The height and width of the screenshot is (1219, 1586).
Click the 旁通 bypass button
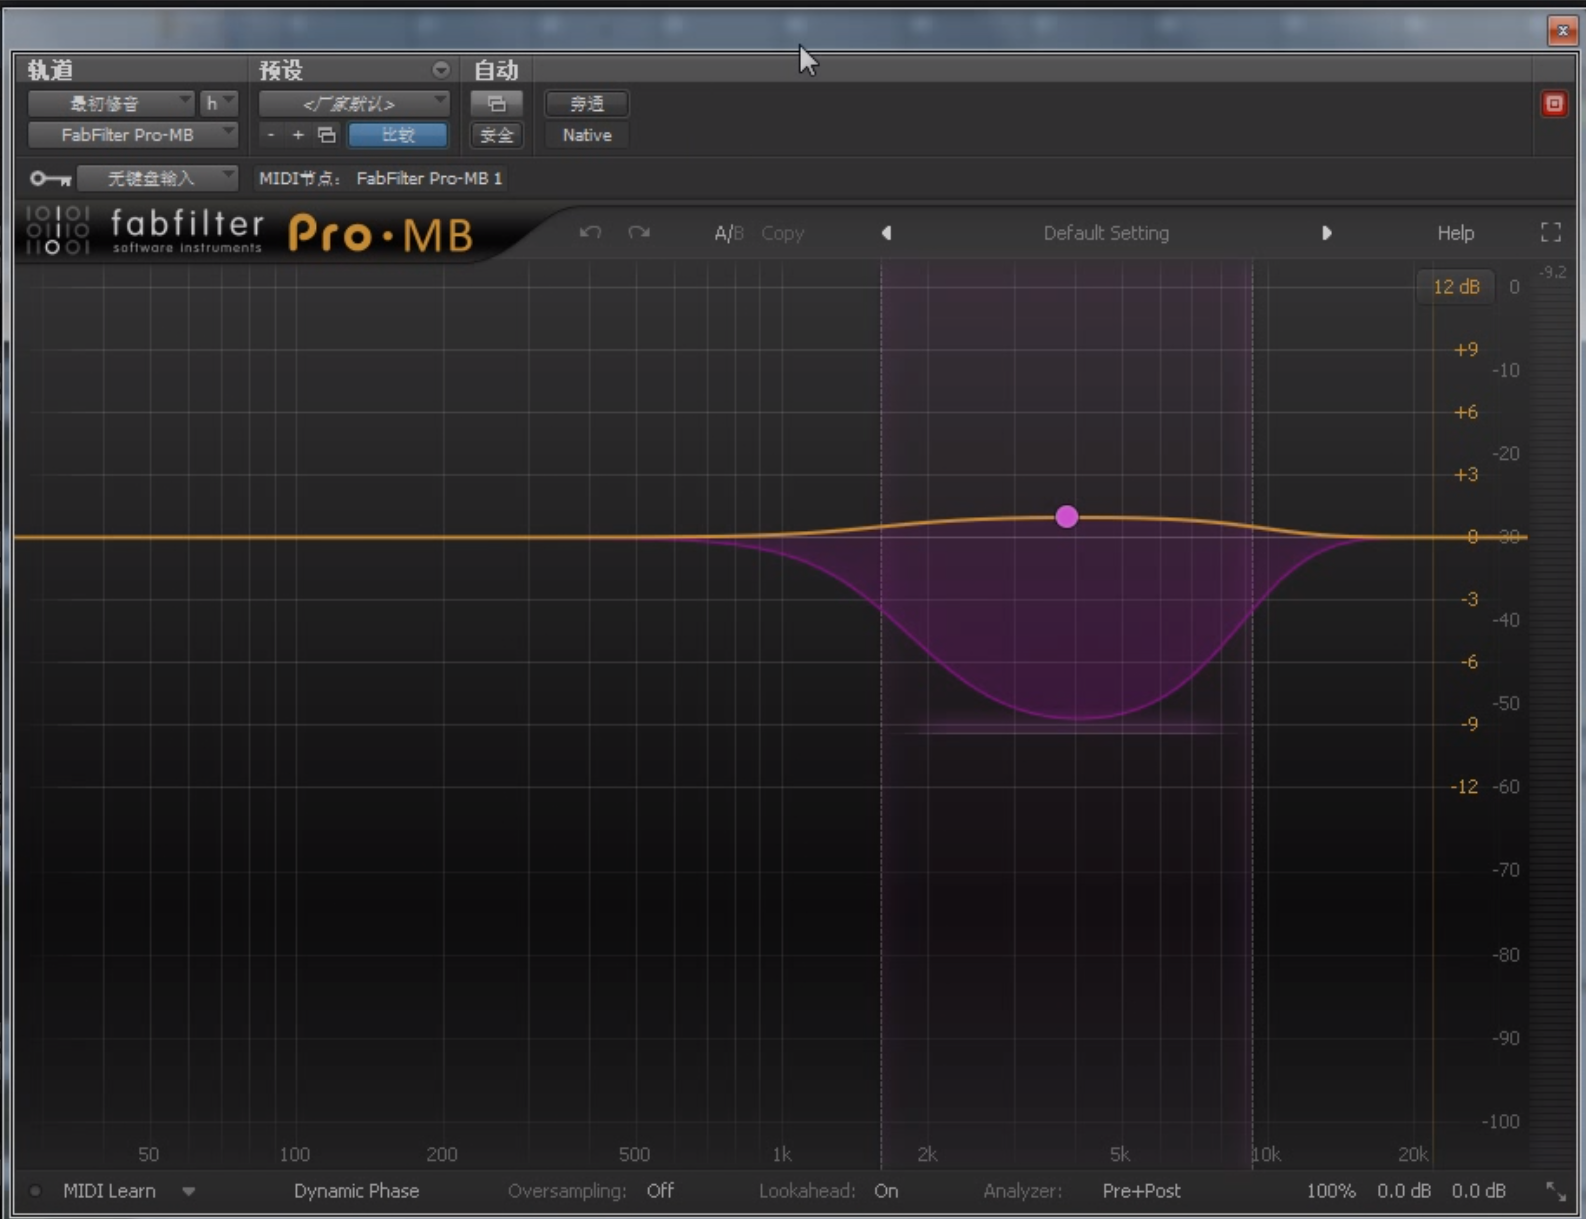tap(586, 104)
